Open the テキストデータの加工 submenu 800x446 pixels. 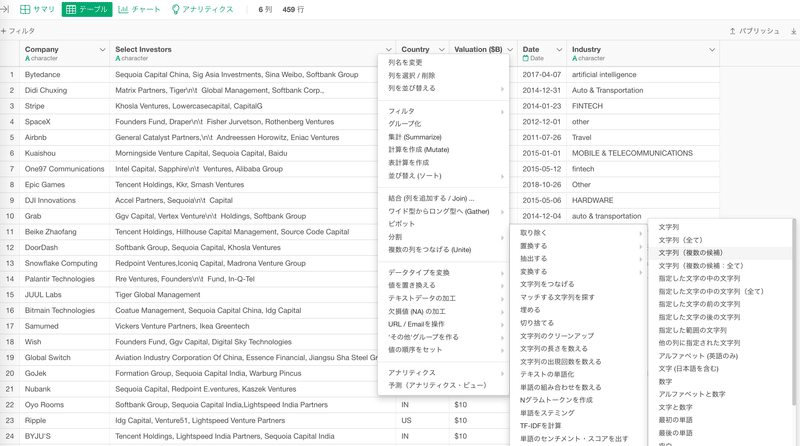click(x=443, y=299)
